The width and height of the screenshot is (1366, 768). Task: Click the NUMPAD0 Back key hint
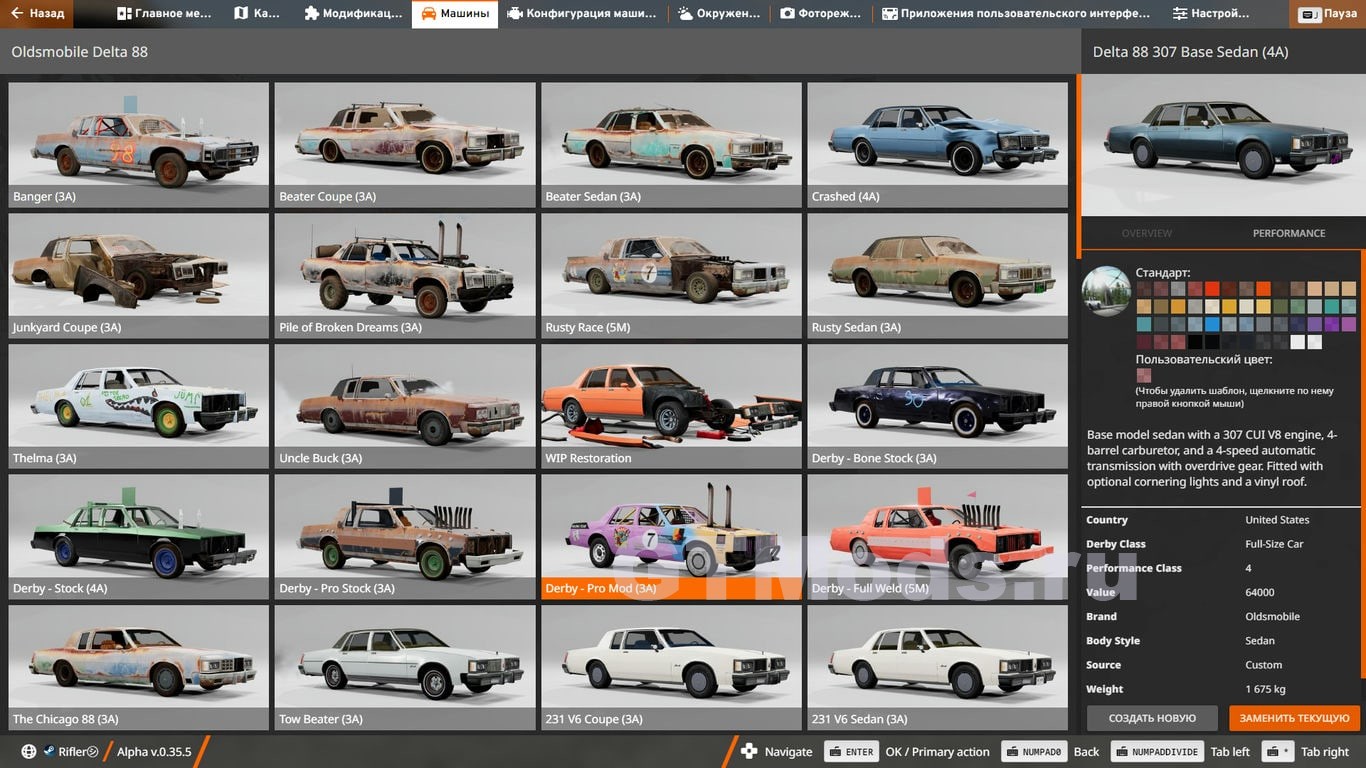click(x=1034, y=752)
